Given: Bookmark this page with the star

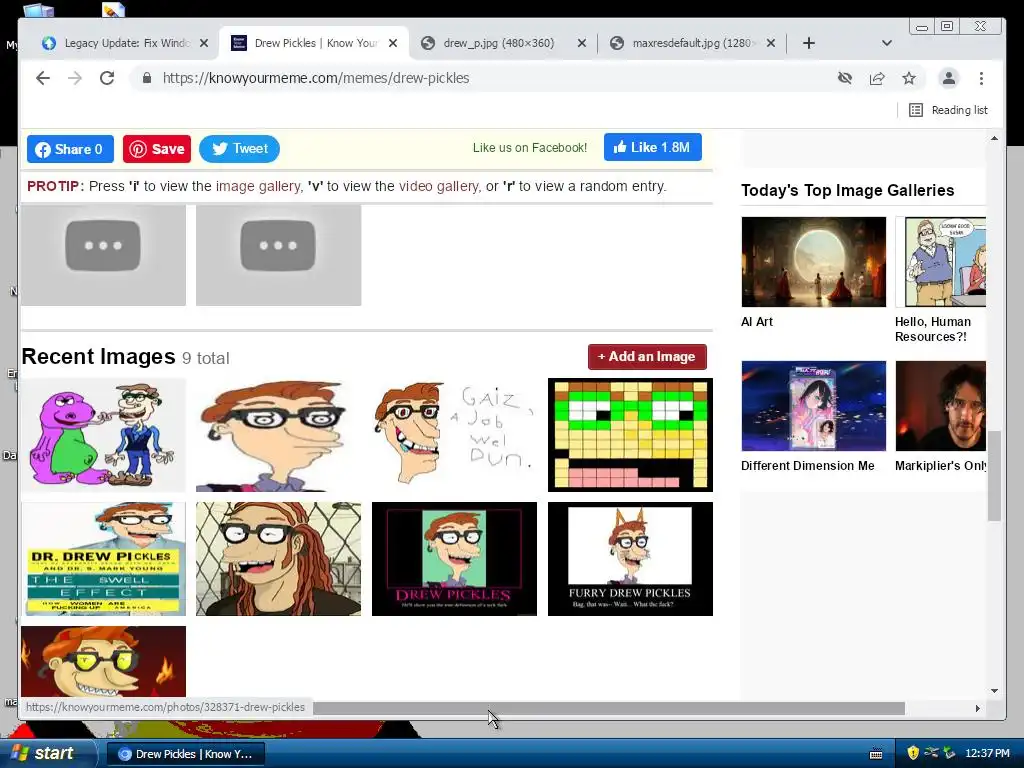Looking at the screenshot, I should pyautogui.click(x=909, y=78).
